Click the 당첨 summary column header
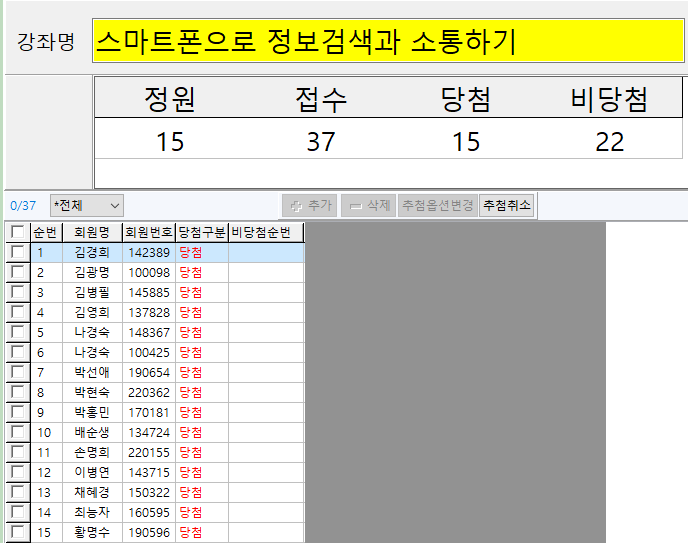 466,99
